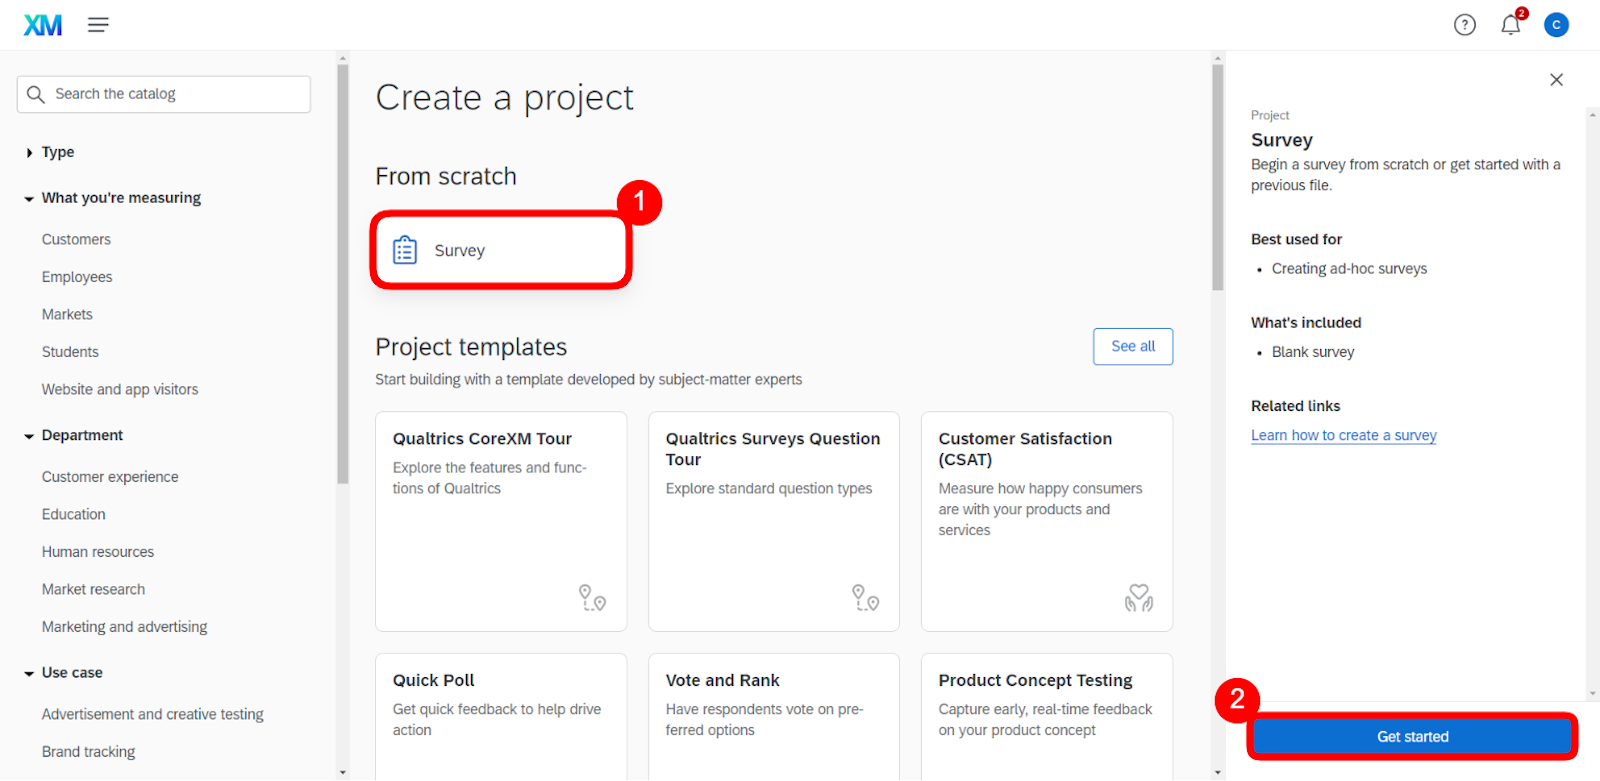Image resolution: width=1600 pixels, height=781 pixels.
Task: Collapse the Department filter section
Action: pyautogui.click(x=30, y=436)
